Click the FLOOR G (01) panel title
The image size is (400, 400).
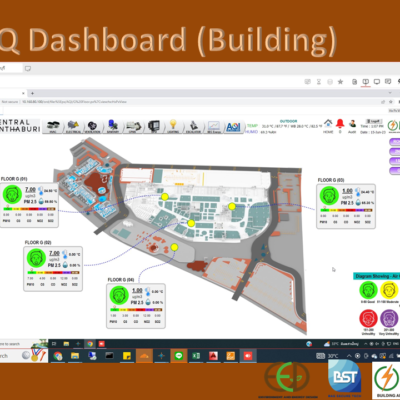14,179
